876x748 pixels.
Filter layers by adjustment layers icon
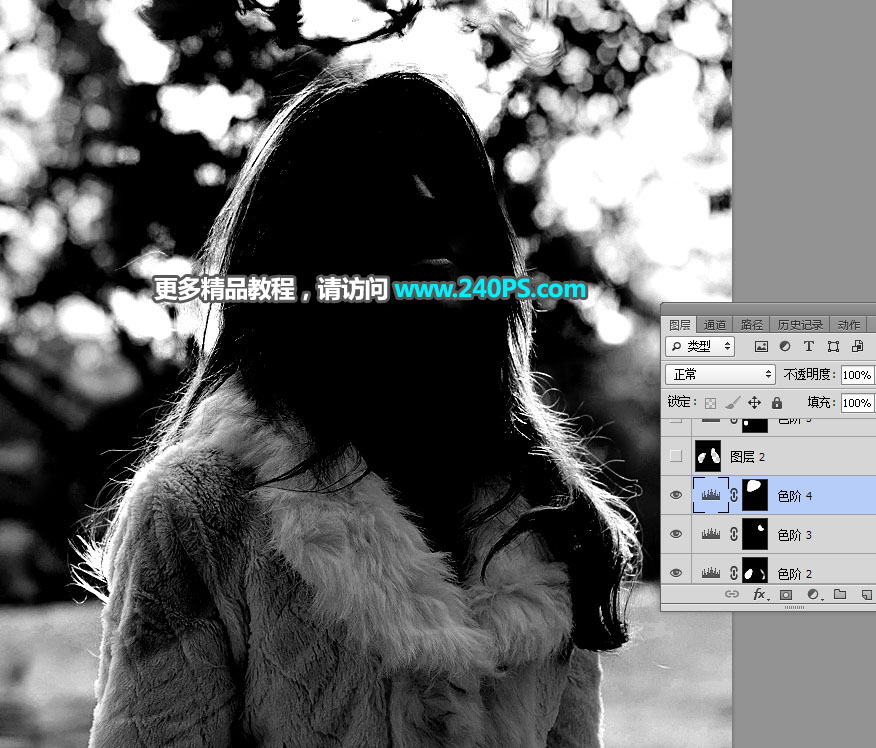point(785,346)
